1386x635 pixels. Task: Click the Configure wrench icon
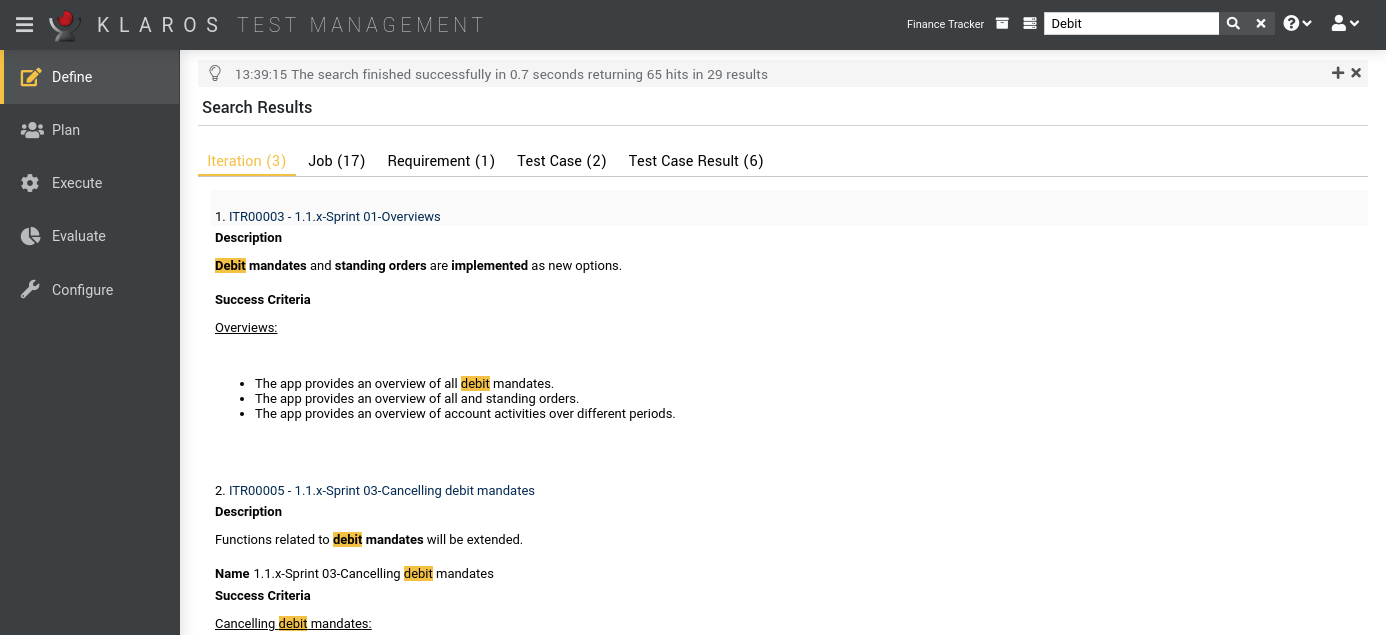click(x=31, y=290)
